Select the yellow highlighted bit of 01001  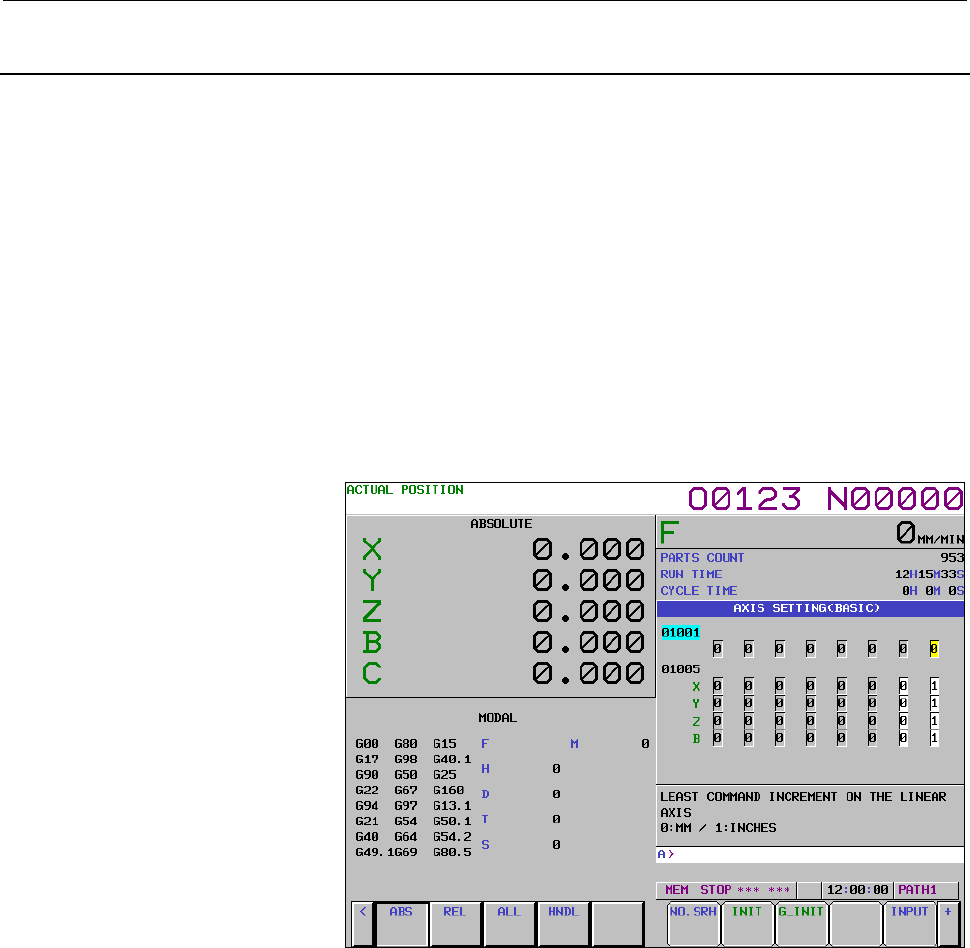934,649
